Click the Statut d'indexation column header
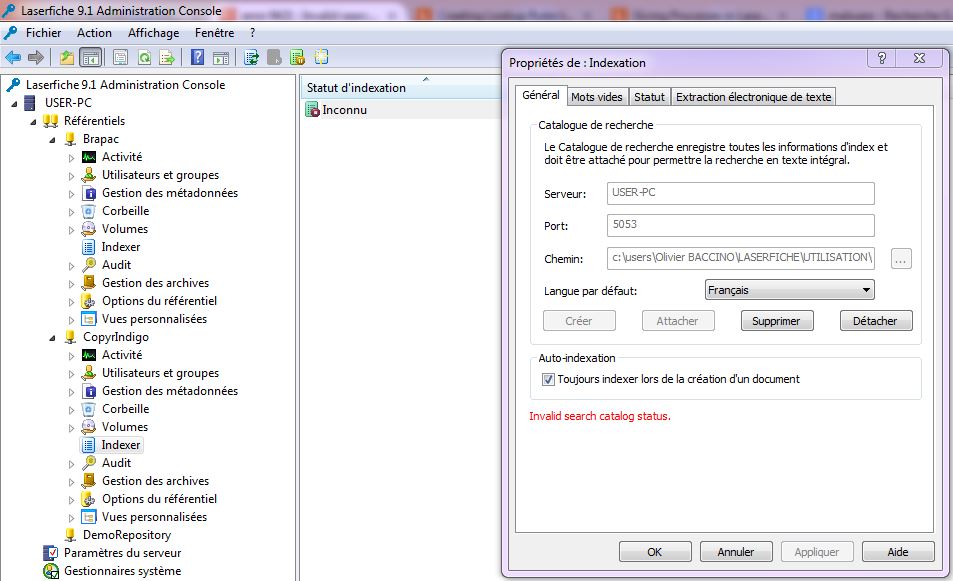 point(401,88)
